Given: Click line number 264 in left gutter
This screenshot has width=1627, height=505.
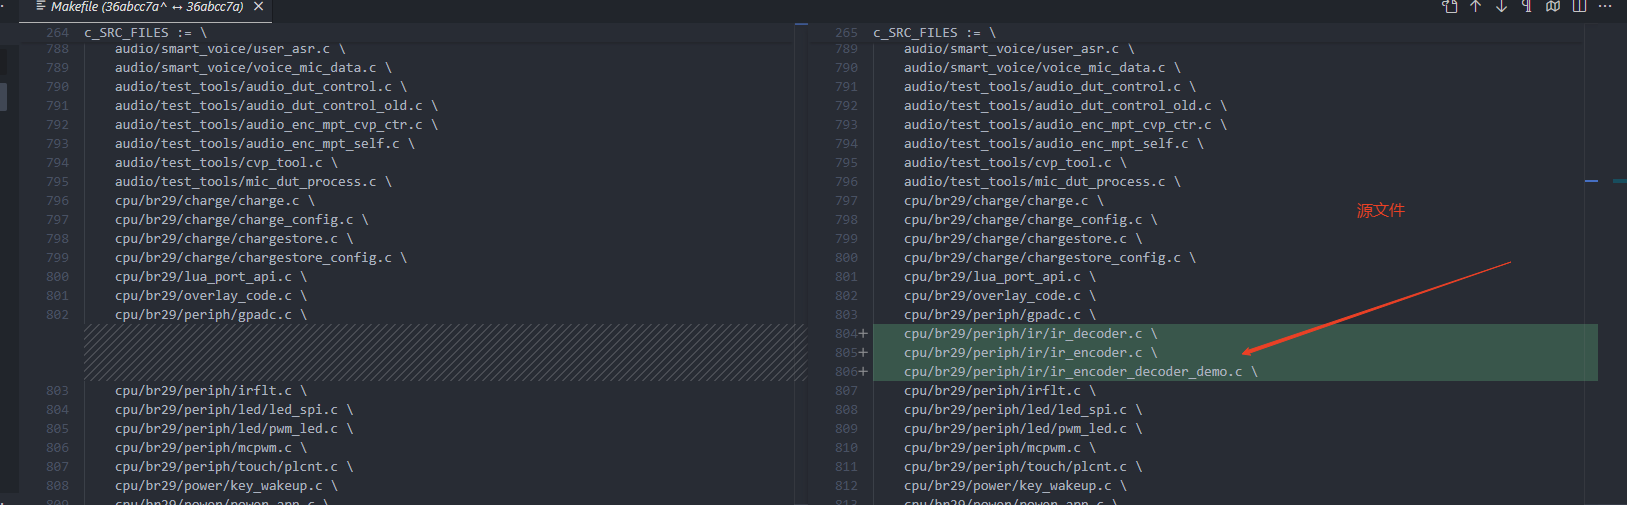Looking at the screenshot, I should click(58, 33).
